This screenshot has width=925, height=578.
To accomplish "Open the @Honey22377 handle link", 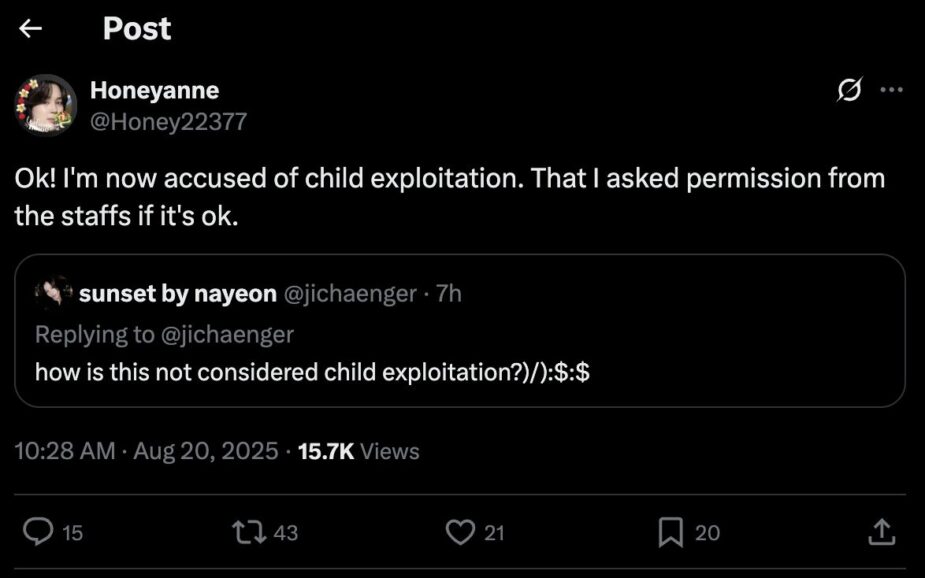I will pos(168,122).
